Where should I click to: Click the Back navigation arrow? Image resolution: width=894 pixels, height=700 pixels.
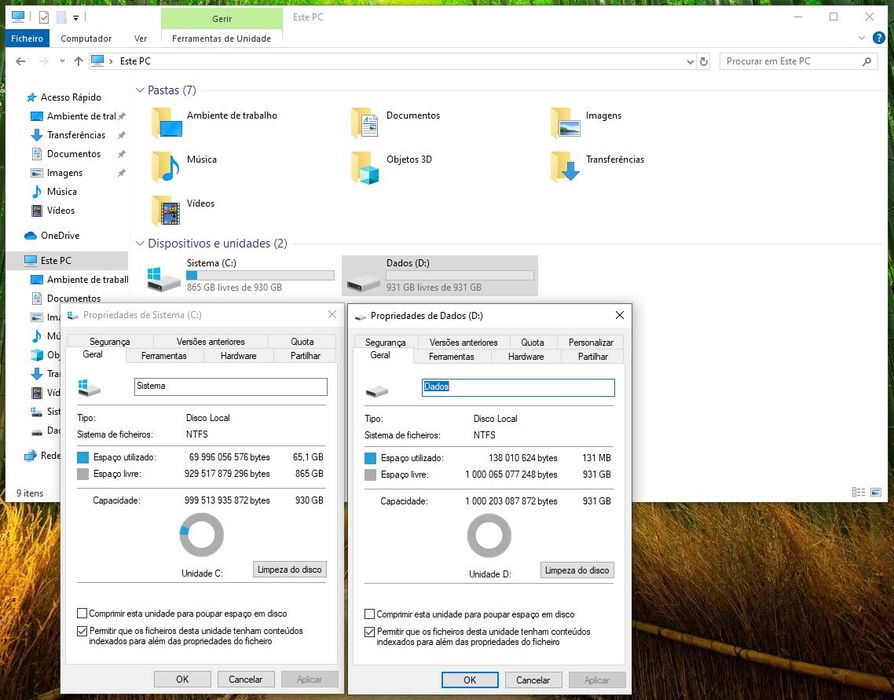21,61
